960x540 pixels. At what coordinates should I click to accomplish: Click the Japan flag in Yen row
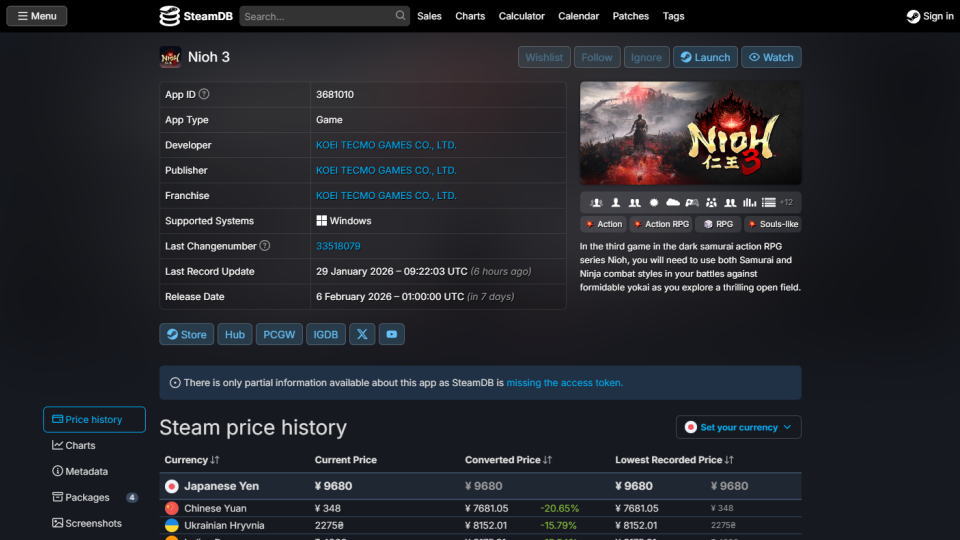pyautogui.click(x=171, y=486)
